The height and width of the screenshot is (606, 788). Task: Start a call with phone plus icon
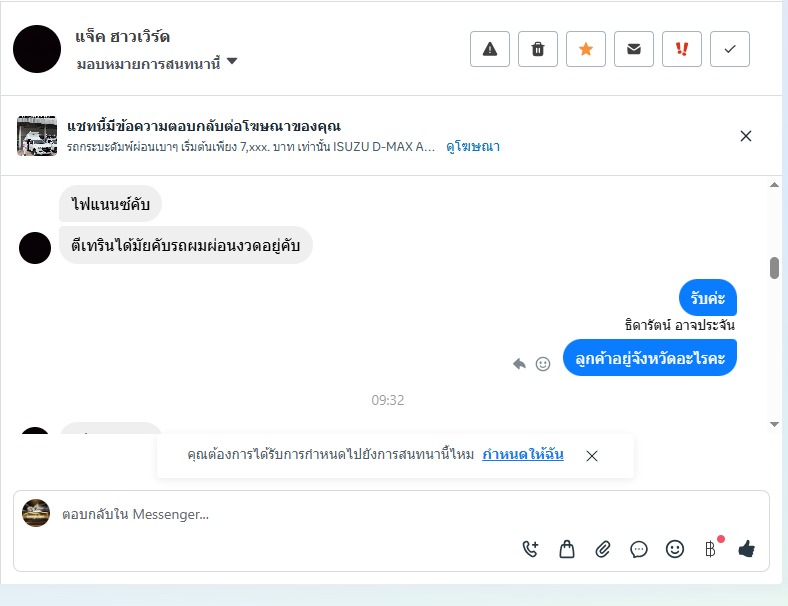tap(531, 549)
